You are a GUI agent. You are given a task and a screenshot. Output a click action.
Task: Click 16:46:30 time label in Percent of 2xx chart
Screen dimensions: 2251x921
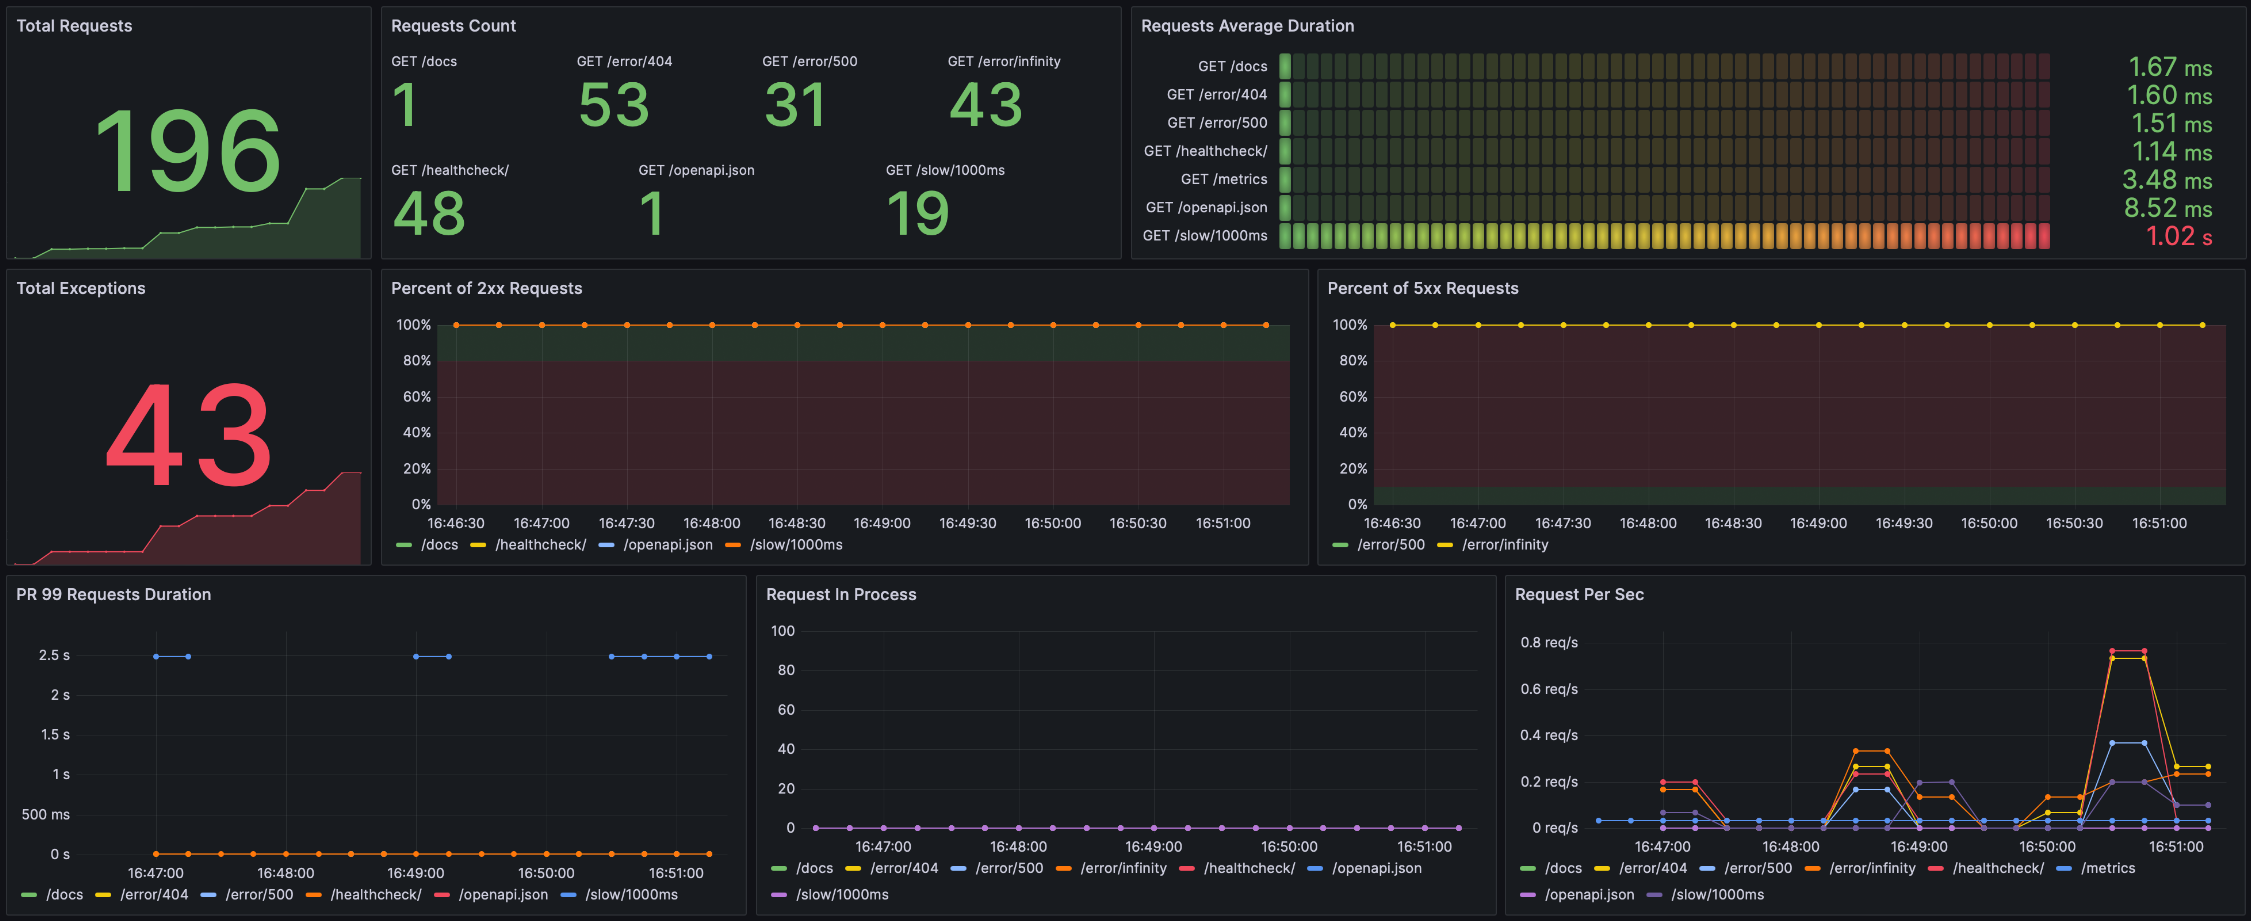coord(456,523)
